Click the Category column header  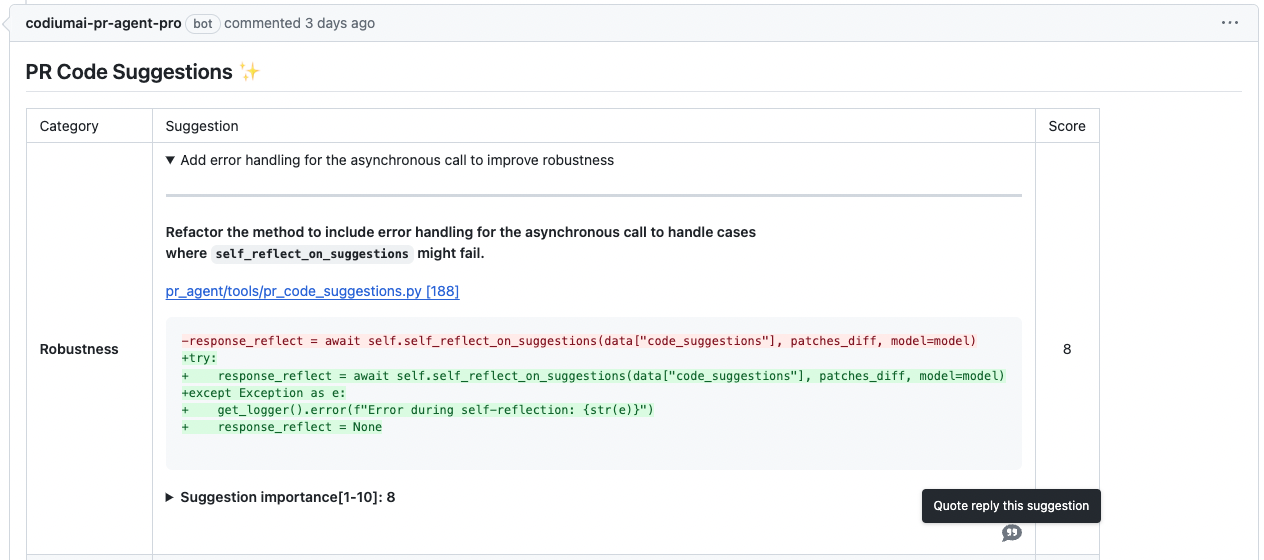(x=69, y=126)
